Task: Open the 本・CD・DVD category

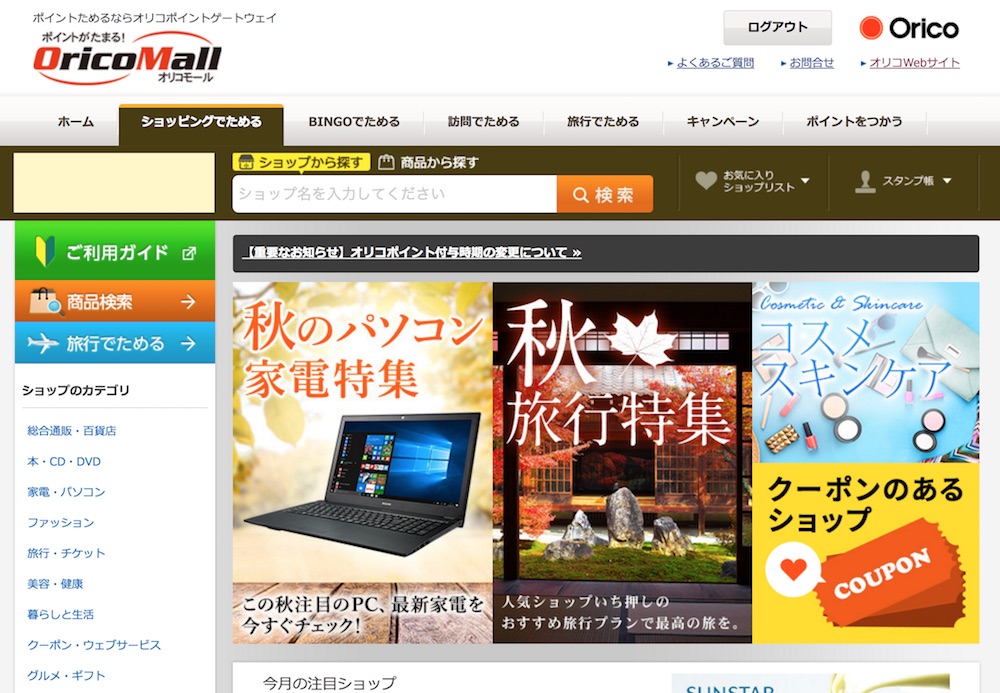Action: tap(64, 461)
